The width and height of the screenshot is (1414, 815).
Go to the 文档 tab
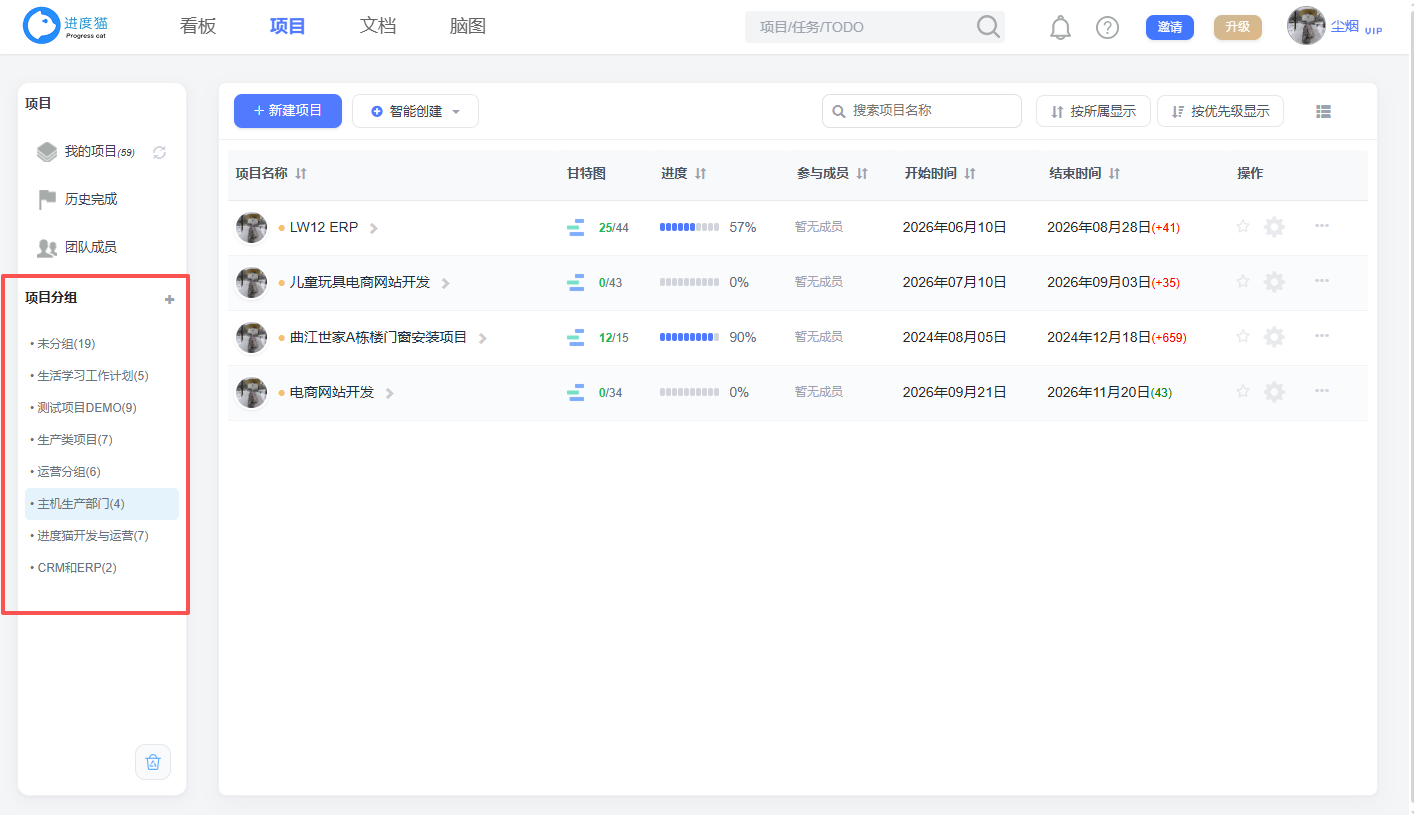click(378, 27)
